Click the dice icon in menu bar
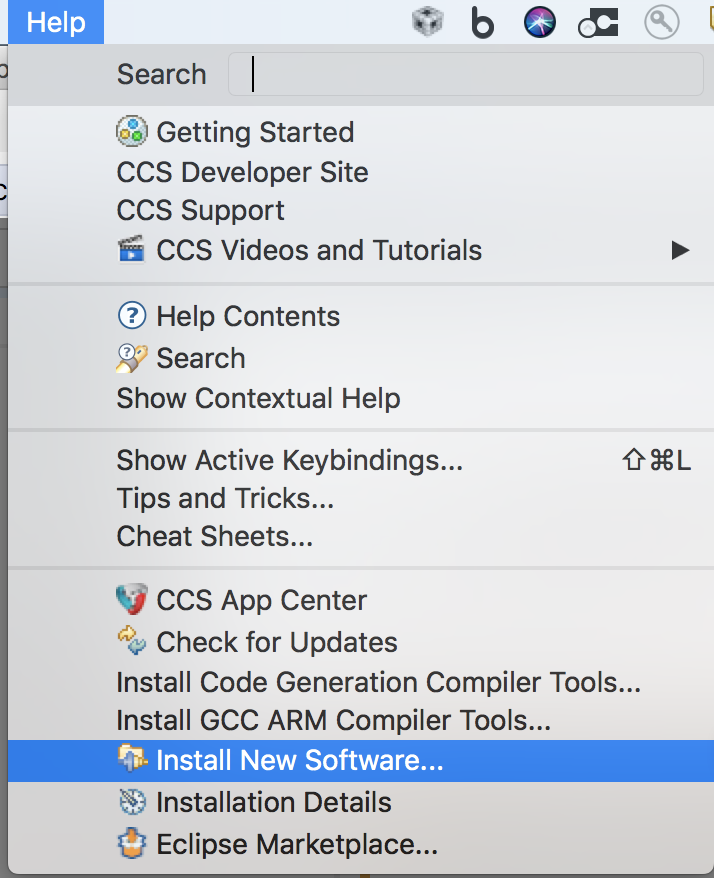Screen dimensions: 714x878 (428, 22)
